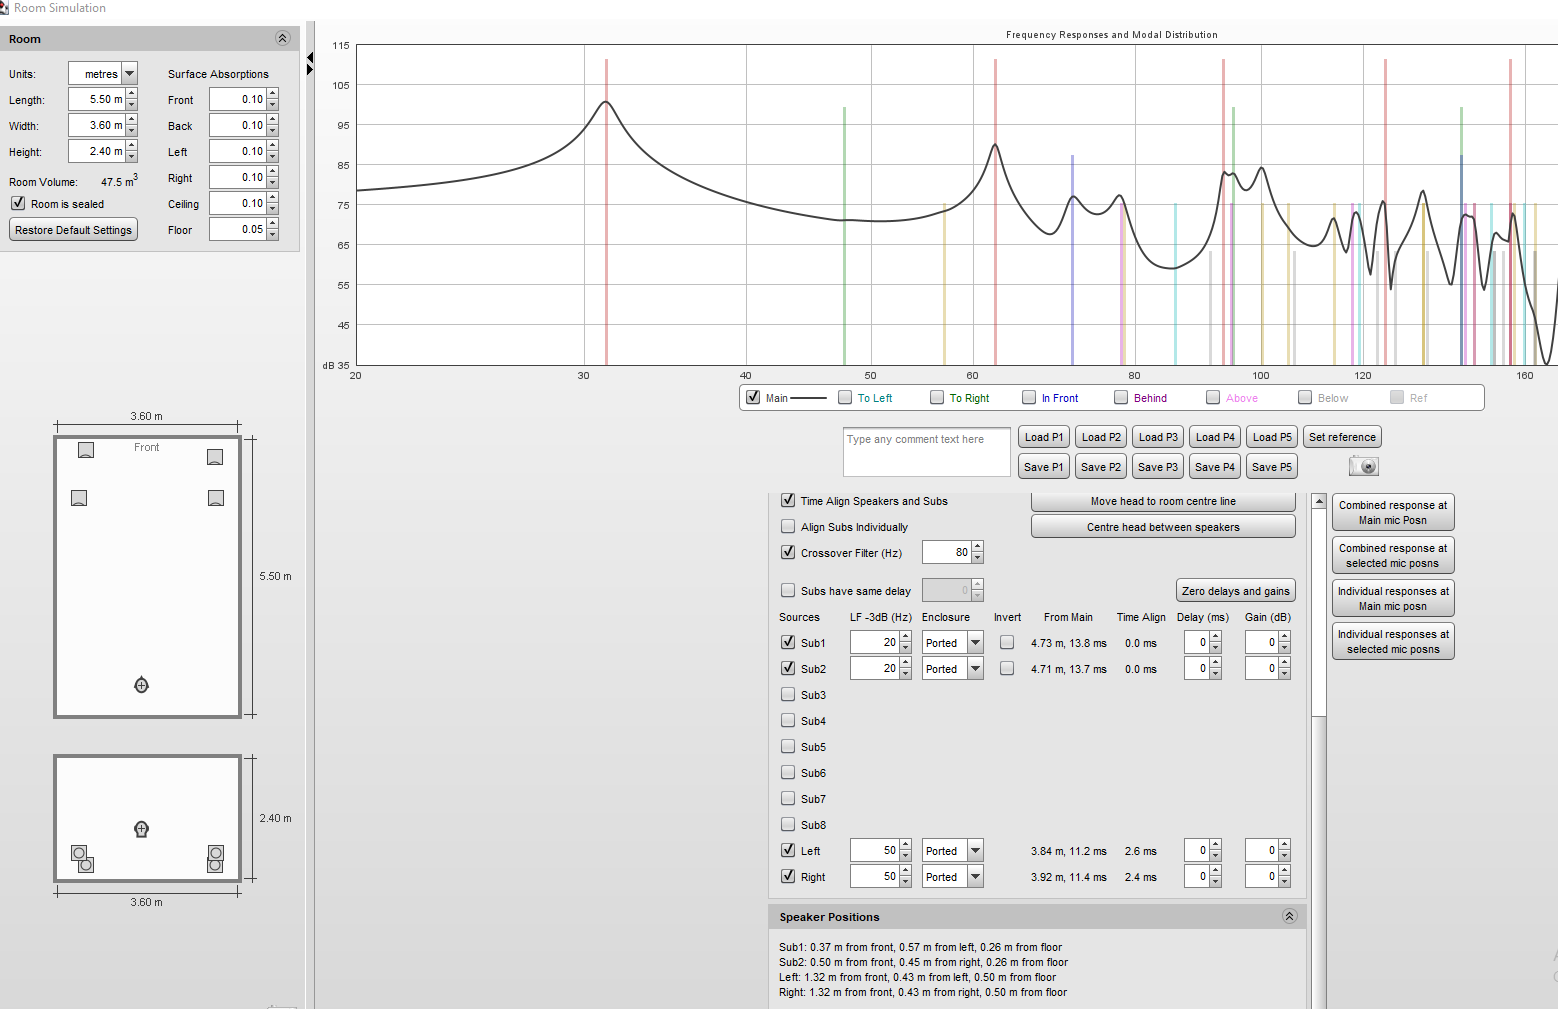Enable Subs have same delay

(x=788, y=590)
